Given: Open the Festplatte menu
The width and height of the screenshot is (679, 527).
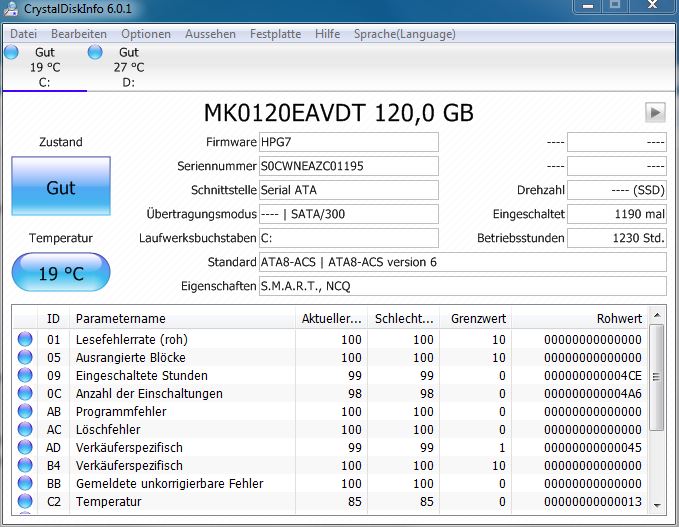Looking at the screenshot, I should coord(275,34).
